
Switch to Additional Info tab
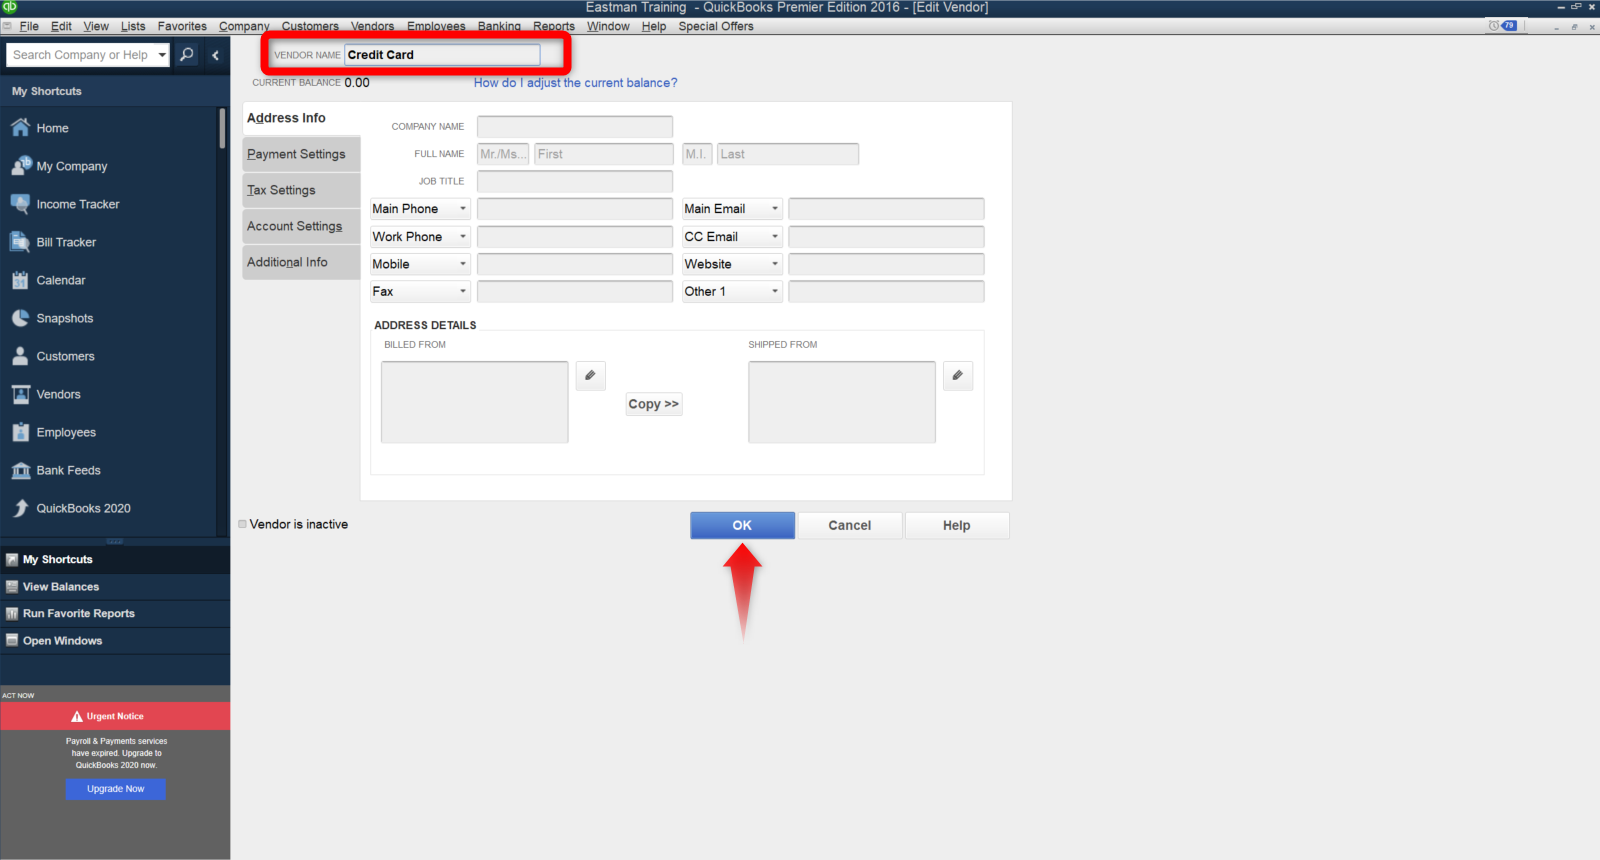301,262
